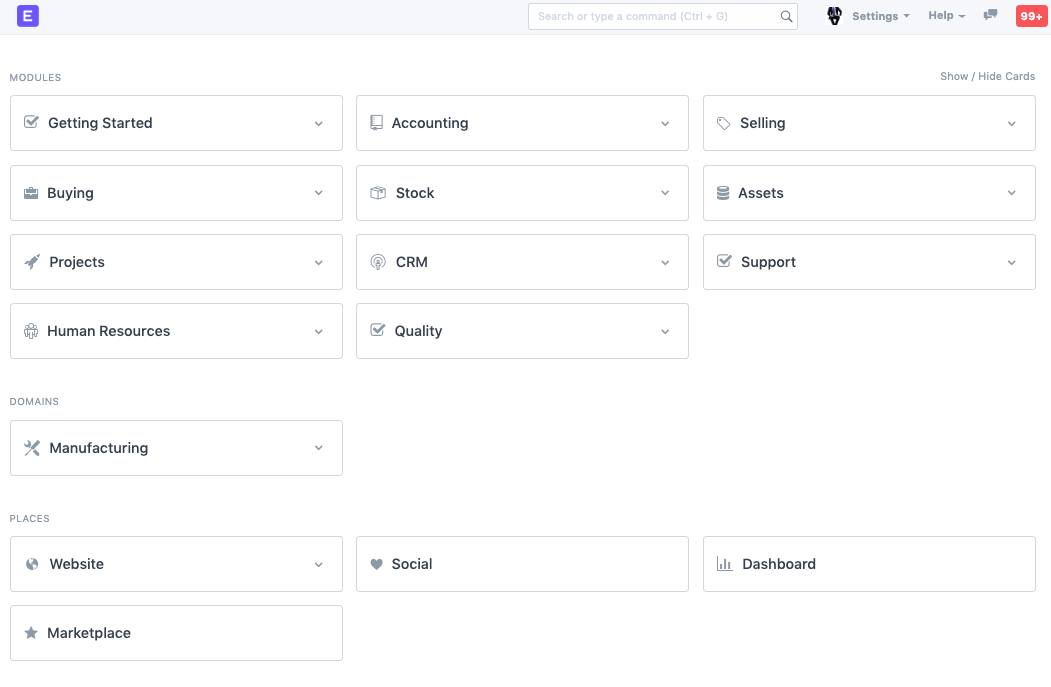
Task: Click Show / Hide Cards link
Action: pyautogui.click(x=987, y=76)
